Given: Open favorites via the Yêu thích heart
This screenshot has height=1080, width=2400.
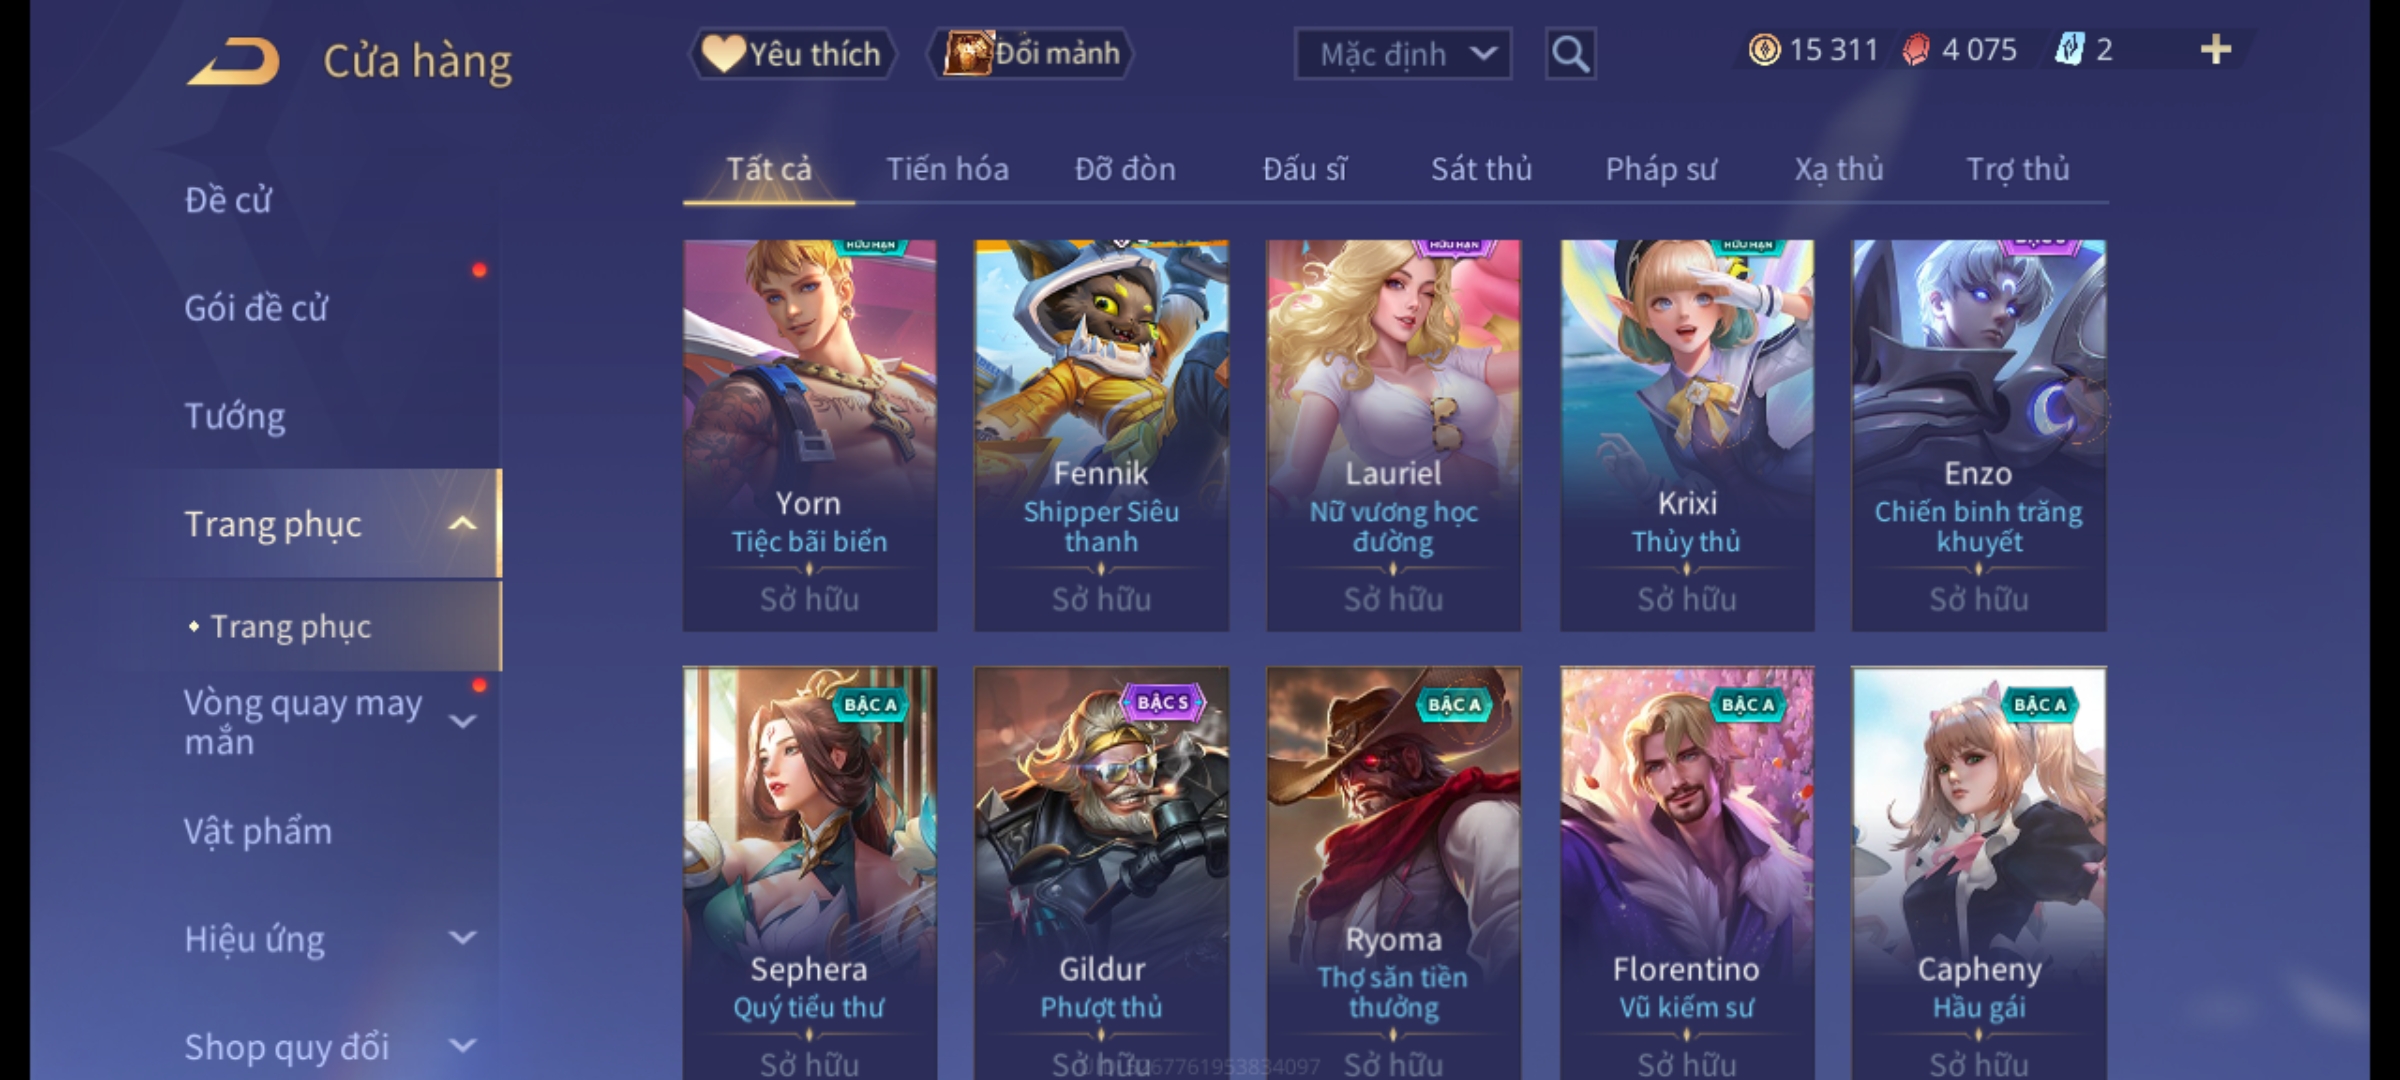Looking at the screenshot, I should click(x=792, y=53).
